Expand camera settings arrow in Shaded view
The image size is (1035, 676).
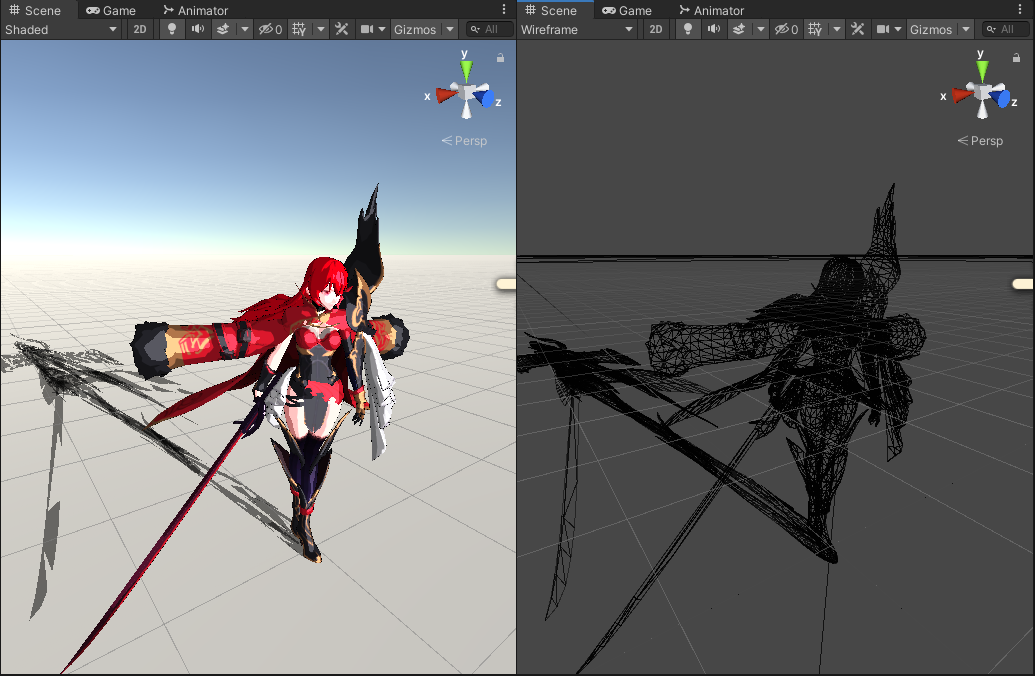pos(382,29)
